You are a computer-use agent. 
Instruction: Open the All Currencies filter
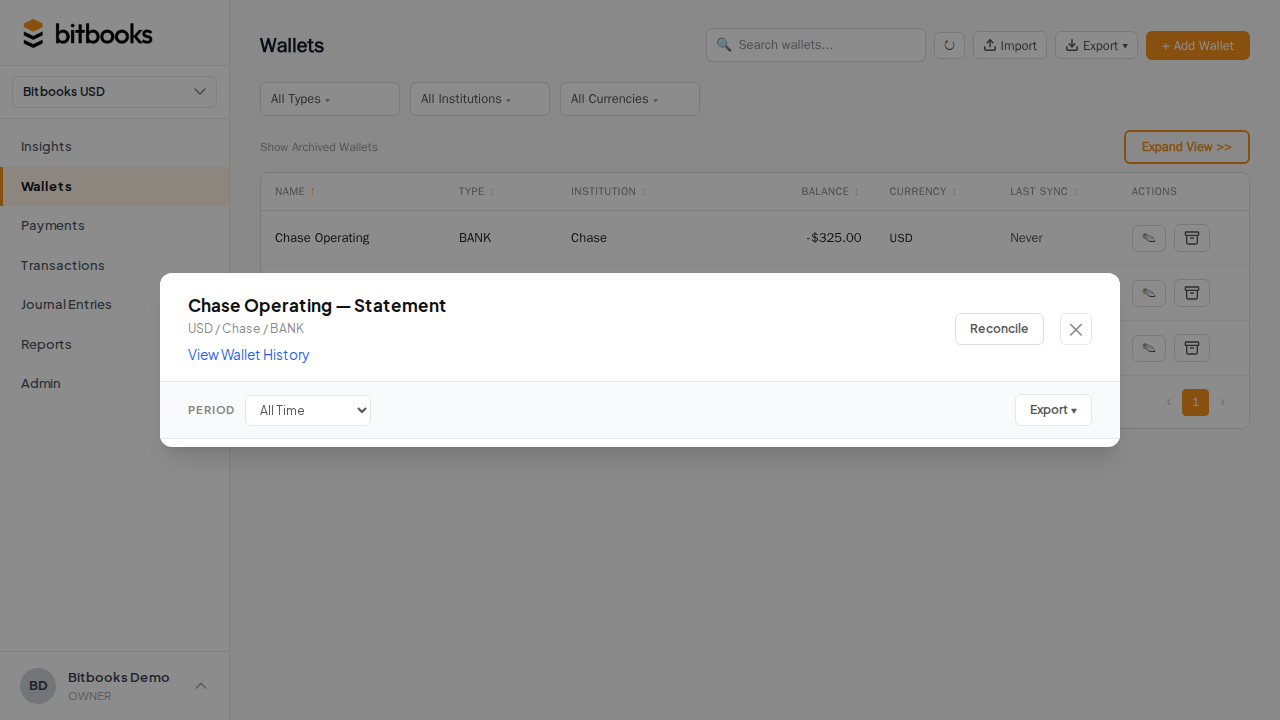click(630, 99)
